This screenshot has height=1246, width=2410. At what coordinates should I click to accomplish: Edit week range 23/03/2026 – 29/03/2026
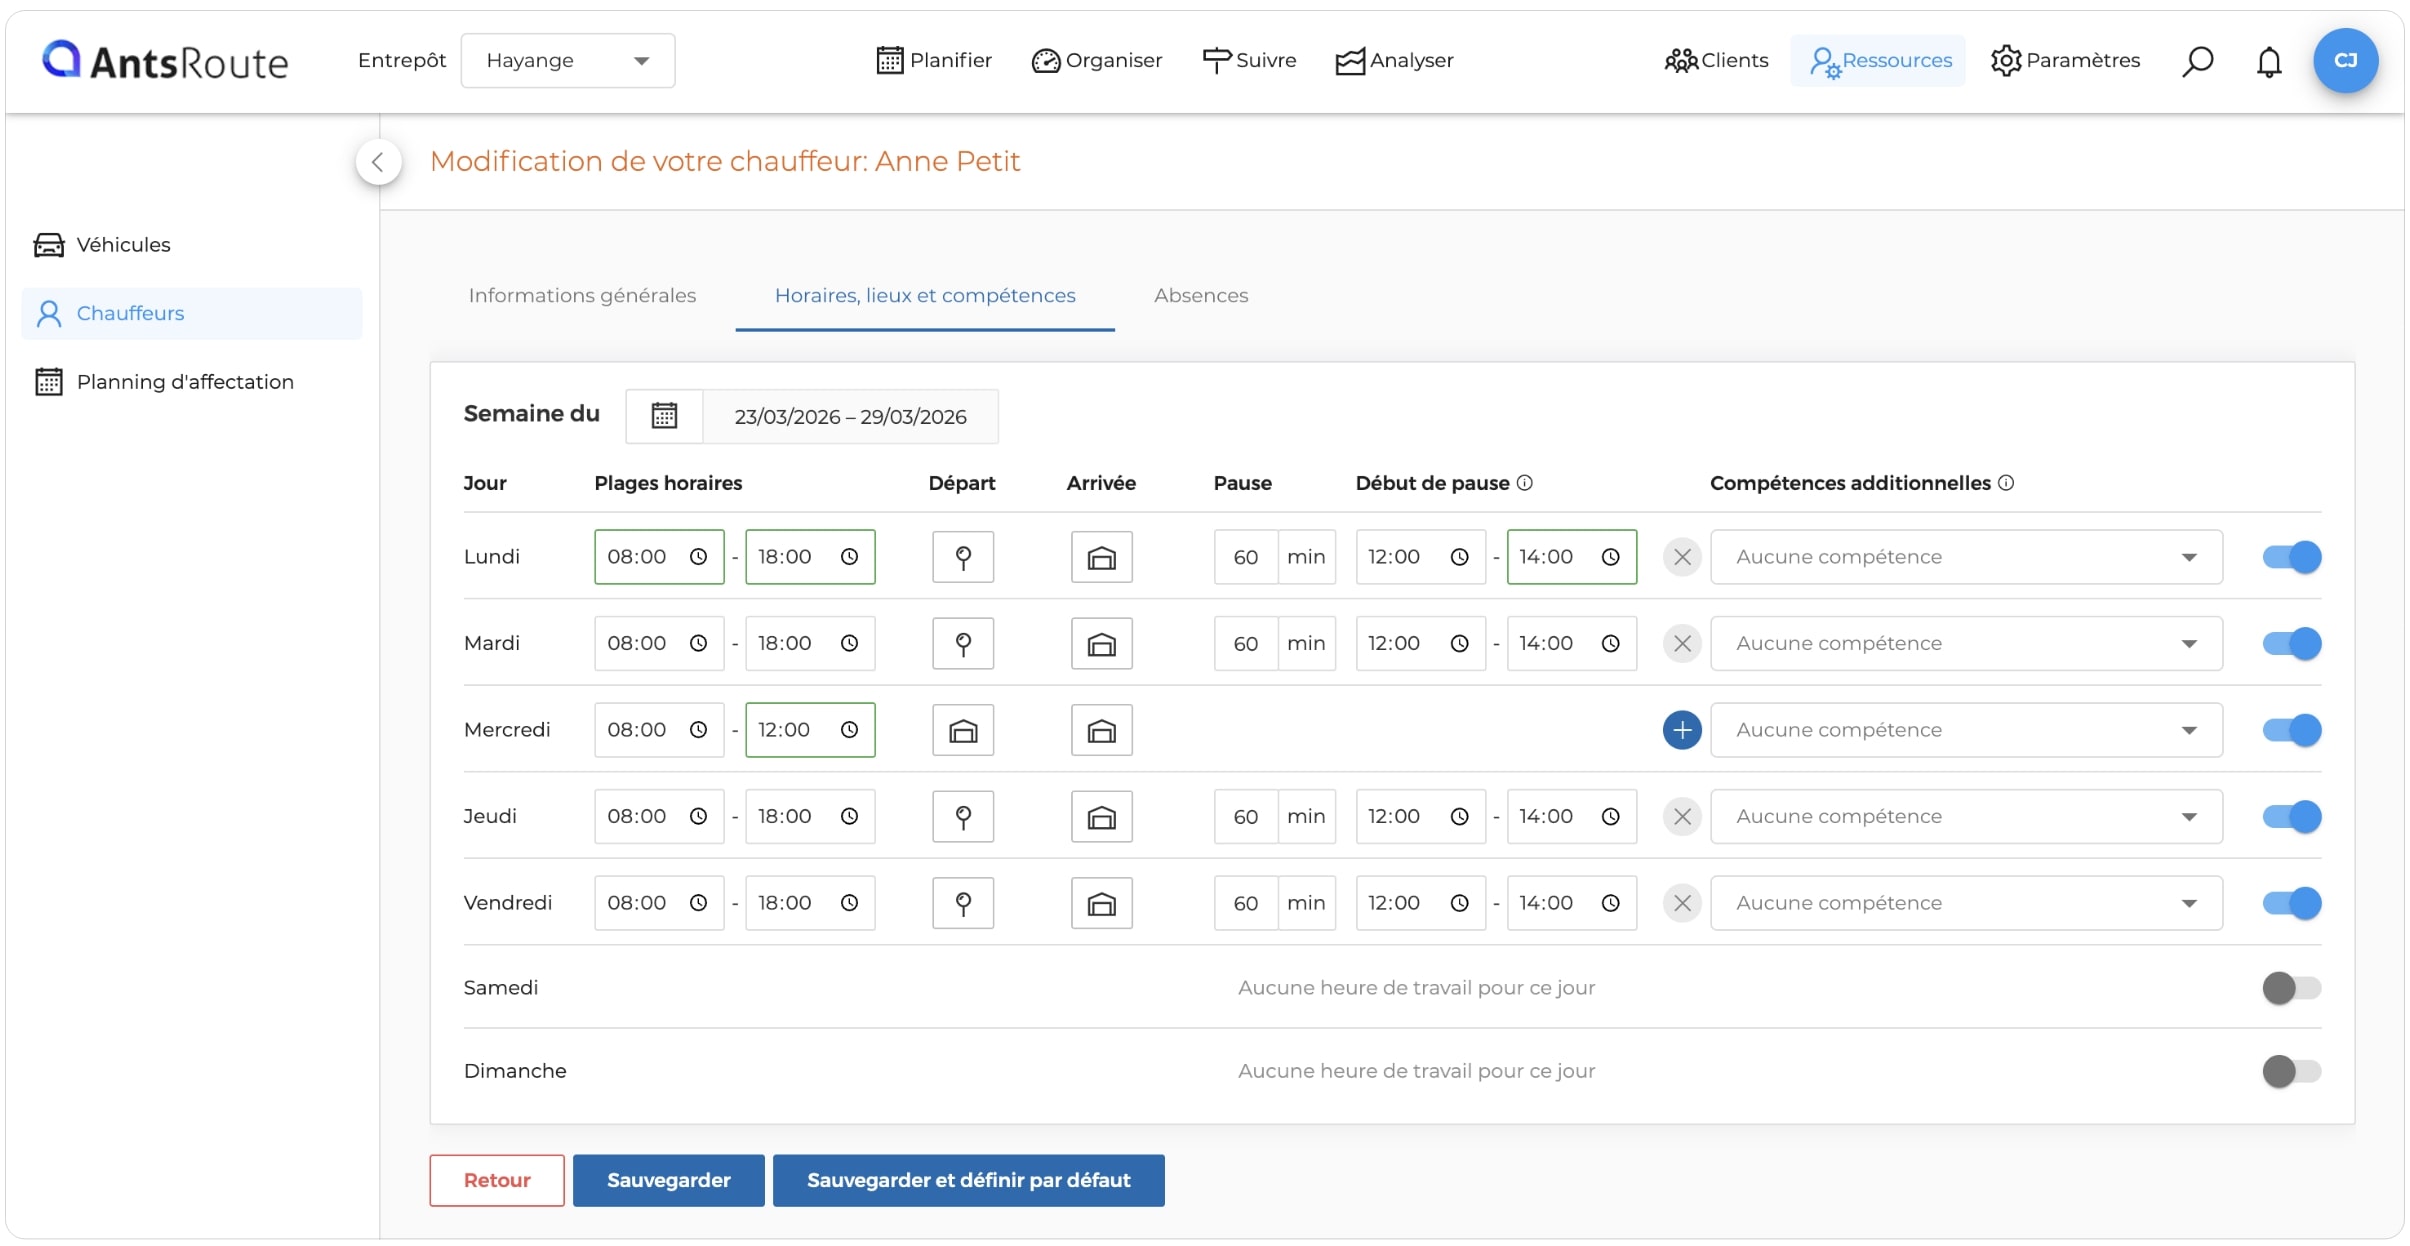(x=850, y=416)
